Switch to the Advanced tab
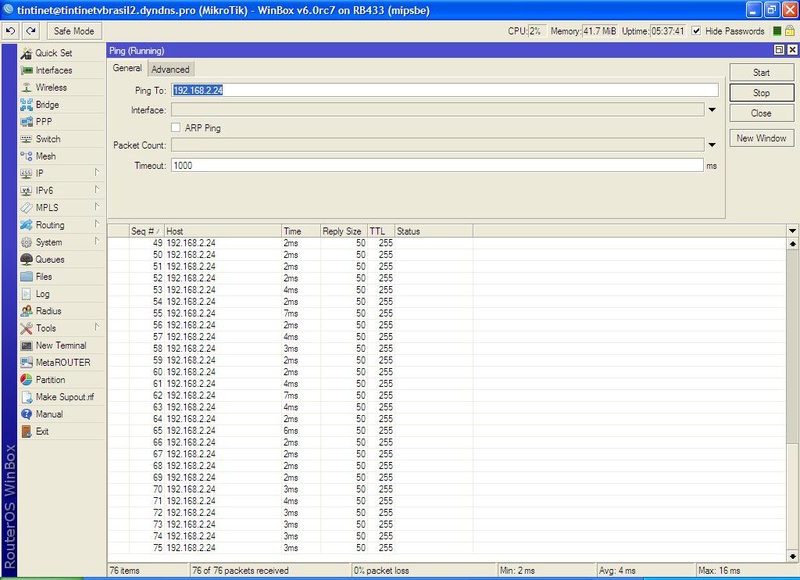 point(170,69)
